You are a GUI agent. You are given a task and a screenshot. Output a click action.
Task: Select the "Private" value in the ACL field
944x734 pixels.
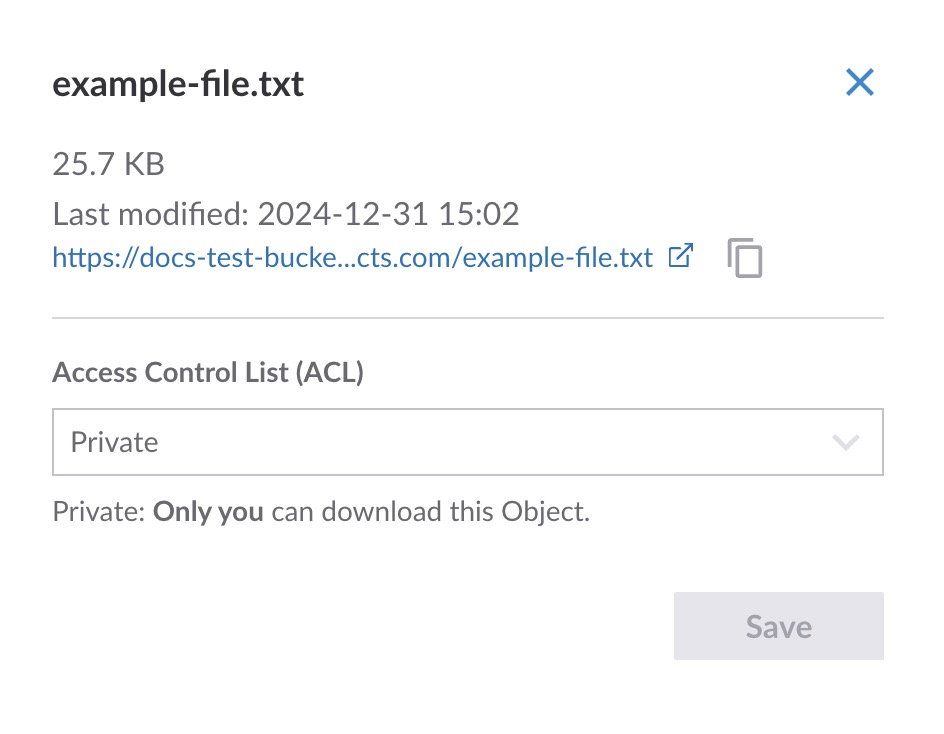114,442
